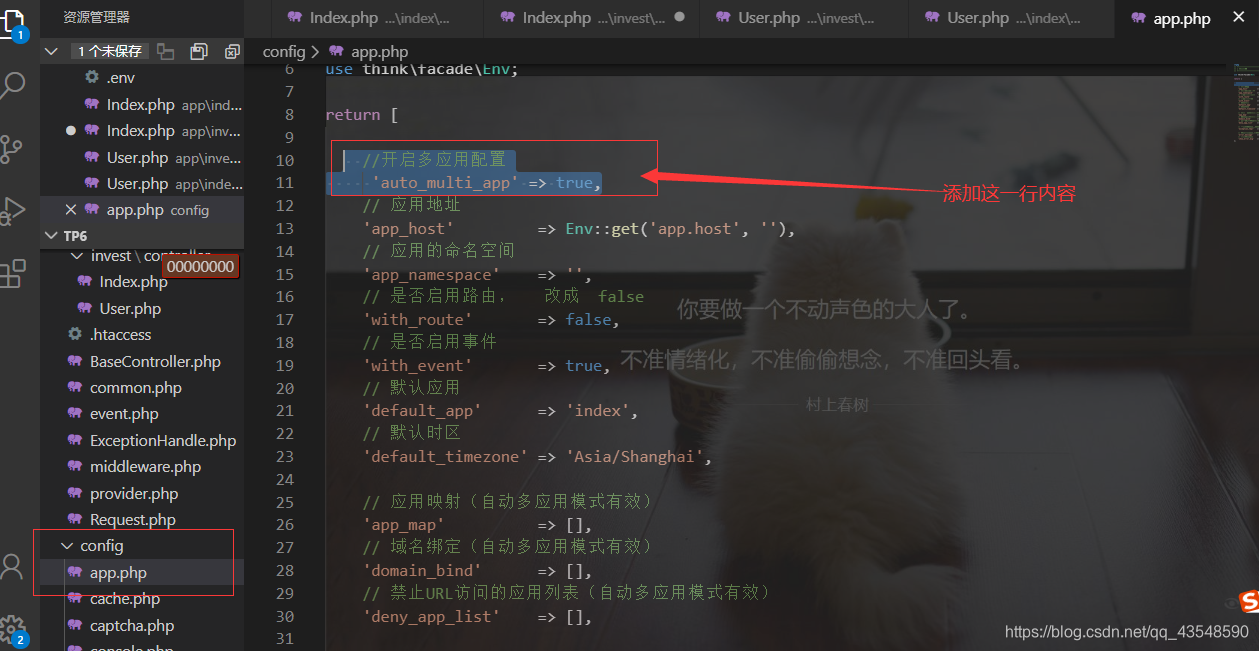Collapse the open editors section chevron
1259x651 pixels.
[52, 51]
